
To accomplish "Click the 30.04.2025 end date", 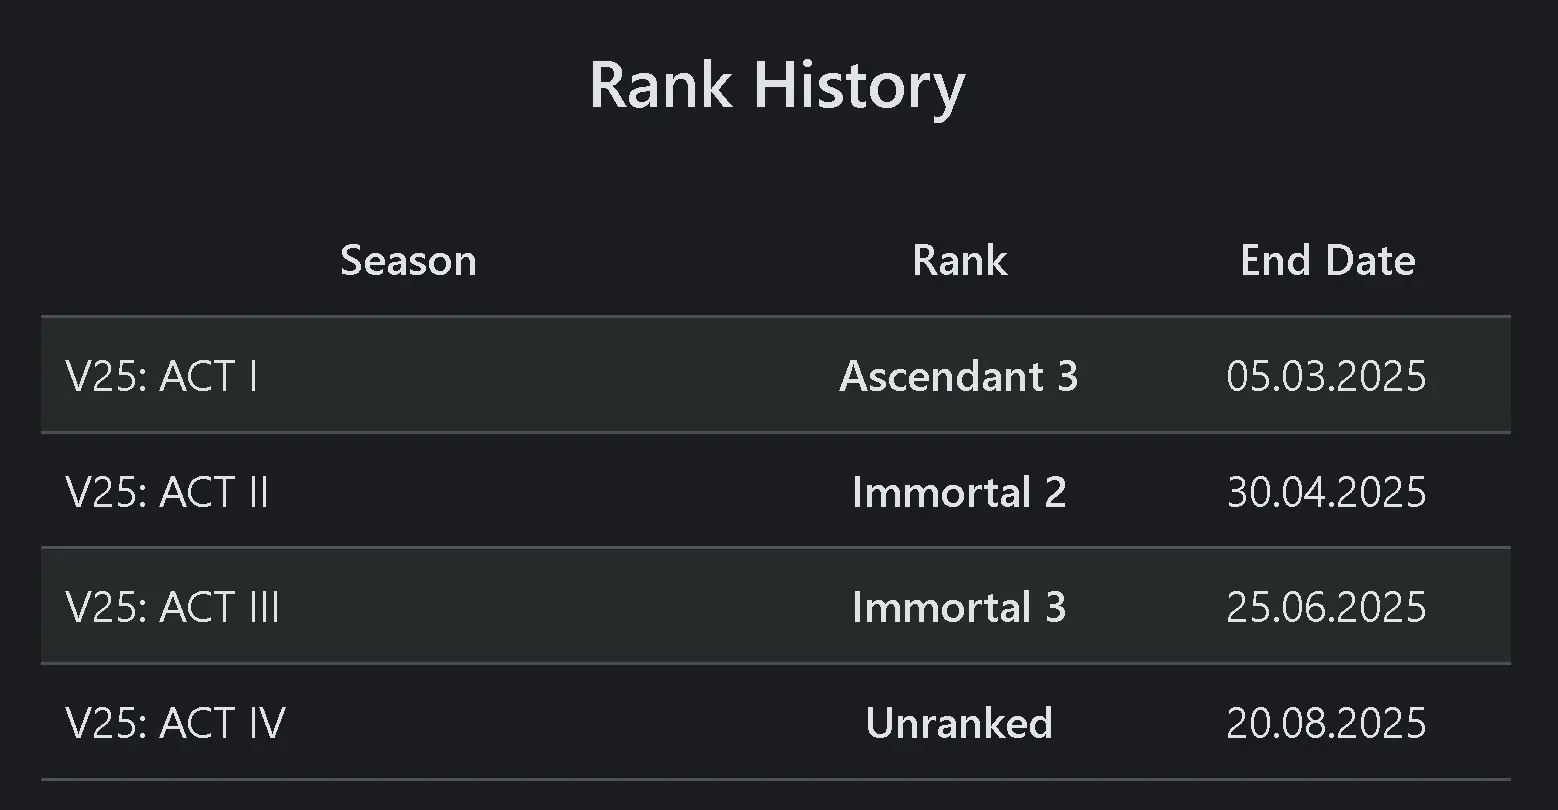I will (1326, 493).
